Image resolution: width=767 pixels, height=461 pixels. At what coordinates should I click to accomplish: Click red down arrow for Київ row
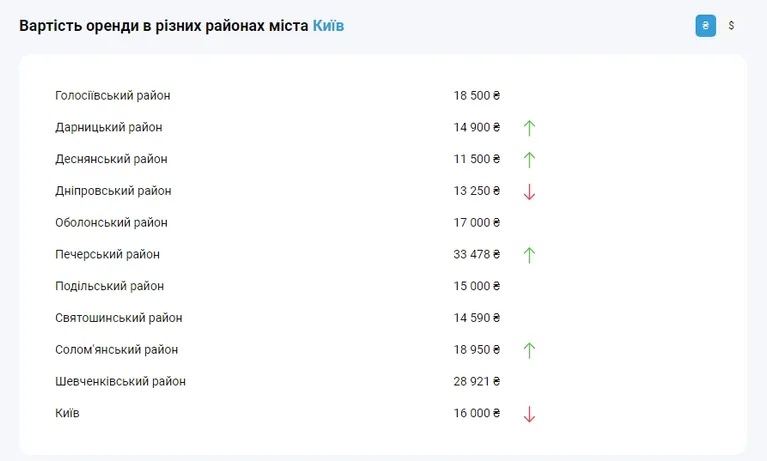pyautogui.click(x=529, y=413)
